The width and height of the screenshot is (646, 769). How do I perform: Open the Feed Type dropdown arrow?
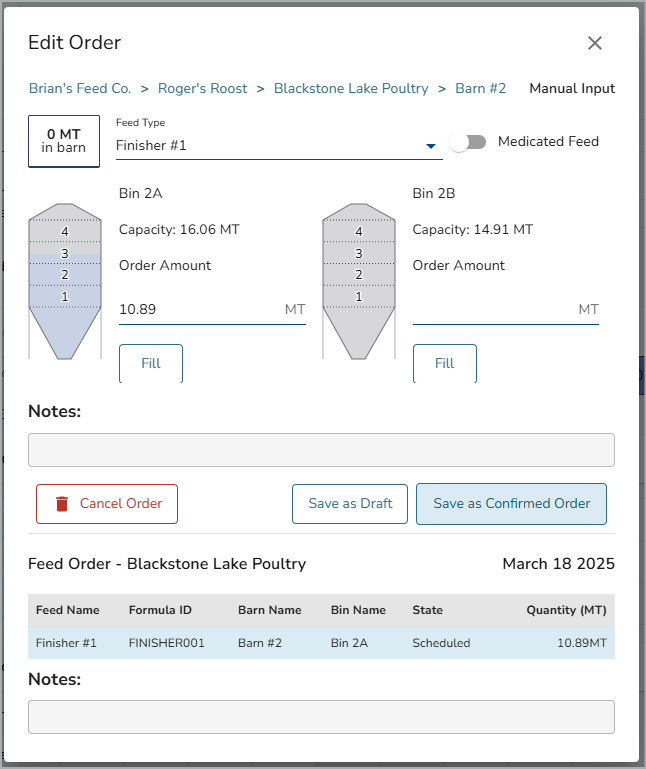coord(431,146)
